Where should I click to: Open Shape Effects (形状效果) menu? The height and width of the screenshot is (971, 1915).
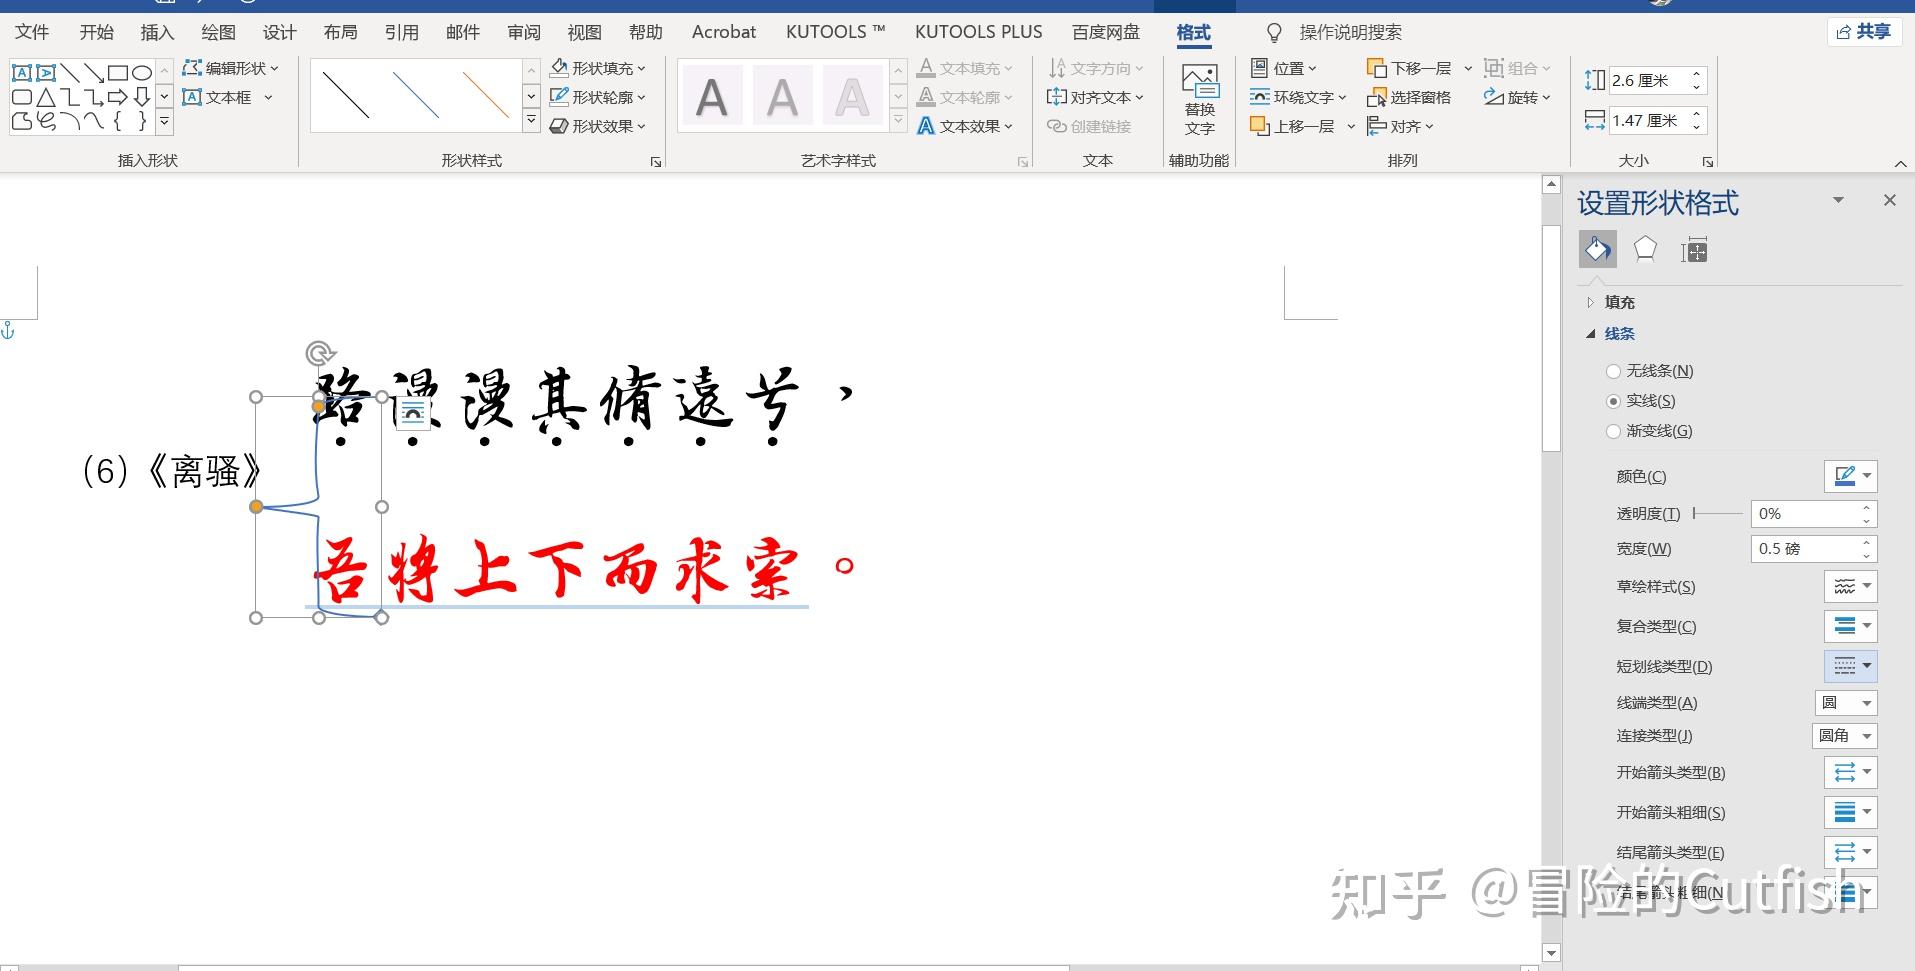[597, 126]
